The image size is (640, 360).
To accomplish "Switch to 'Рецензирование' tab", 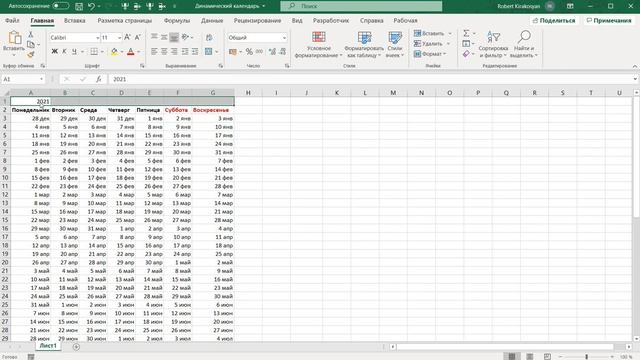I will (257, 20).
